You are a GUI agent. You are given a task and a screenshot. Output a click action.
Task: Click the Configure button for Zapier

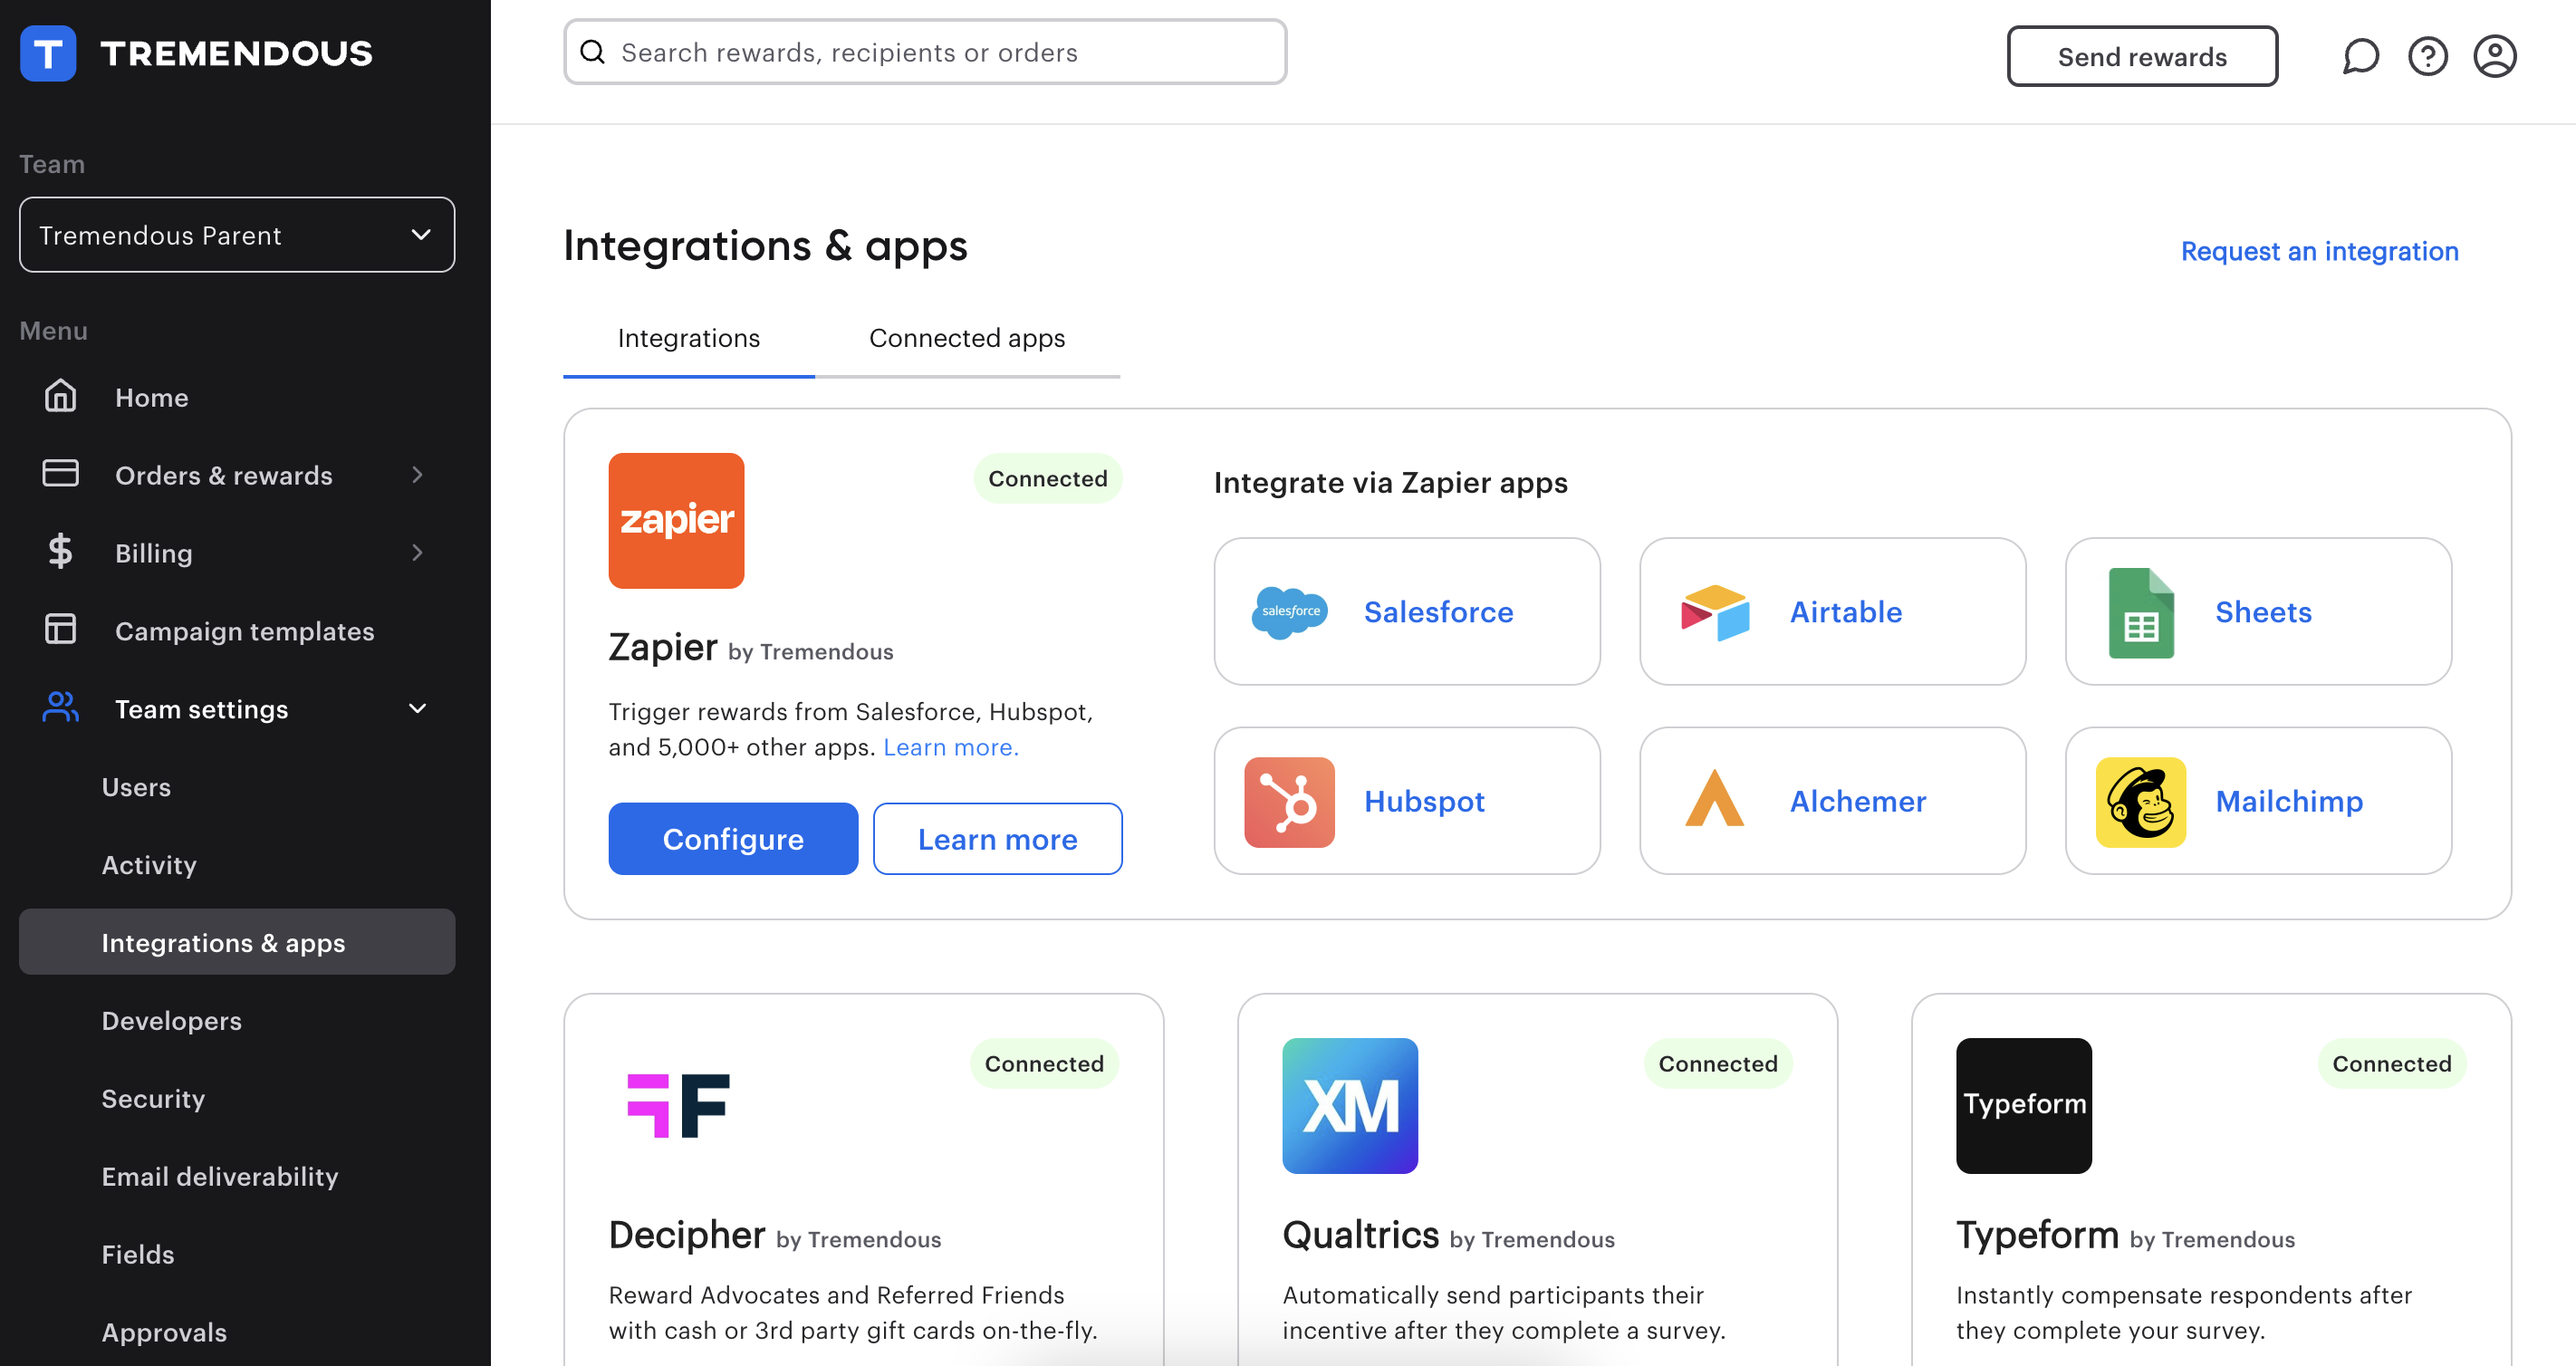pos(733,838)
